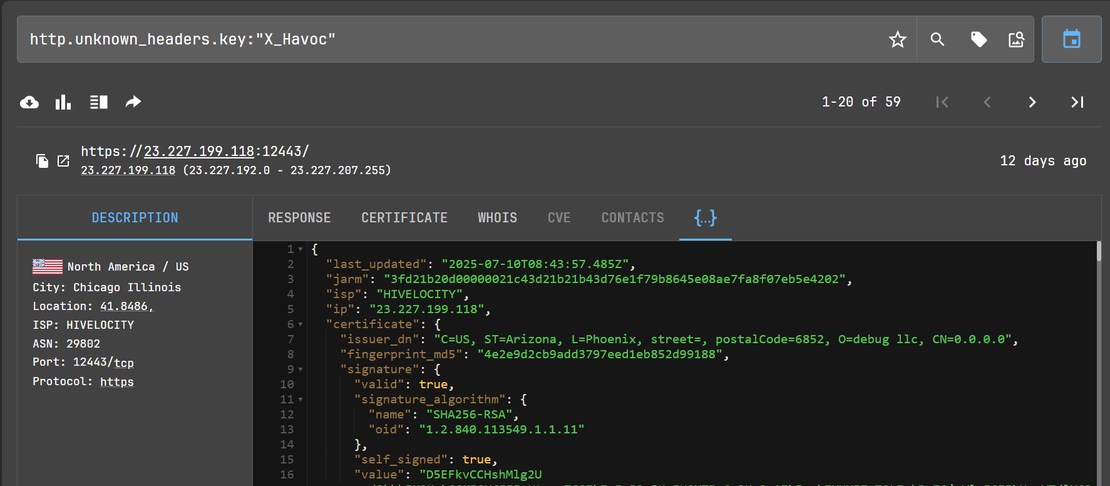Image resolution: width=1110 pixels, height=486 pixels.
Task: Open the calendar date filter
Action: click(x=1071, y=40)
